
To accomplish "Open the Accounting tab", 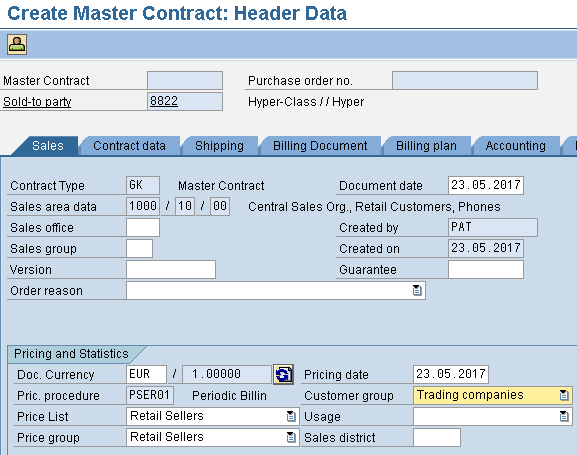I will tap(515, 146).
